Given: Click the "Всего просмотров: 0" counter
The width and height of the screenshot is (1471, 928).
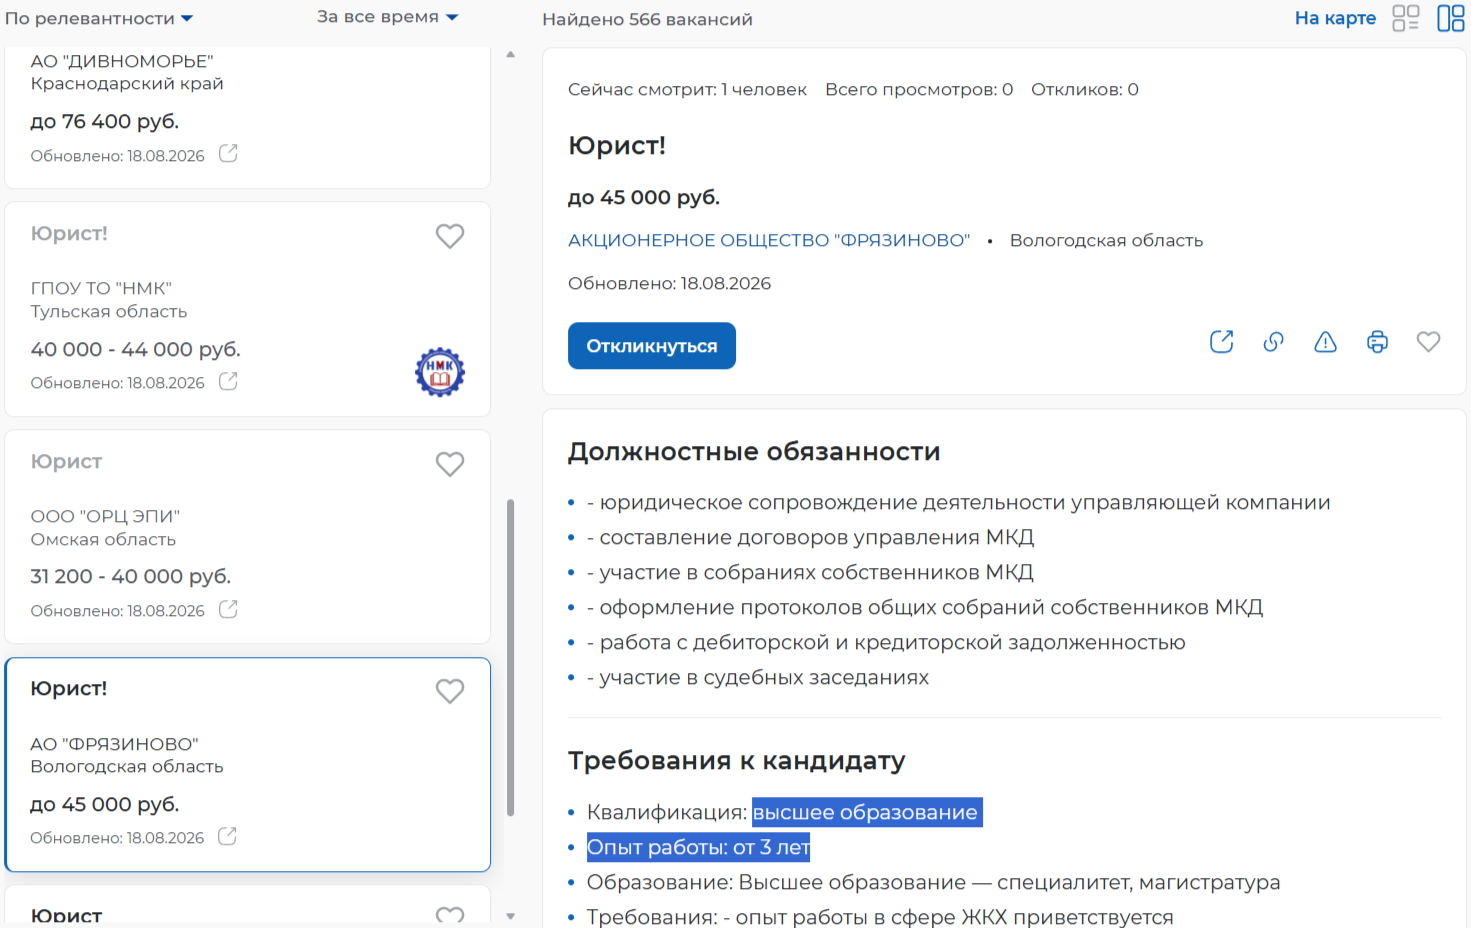Looking at the screenshot, I should [x=919, y=90].
